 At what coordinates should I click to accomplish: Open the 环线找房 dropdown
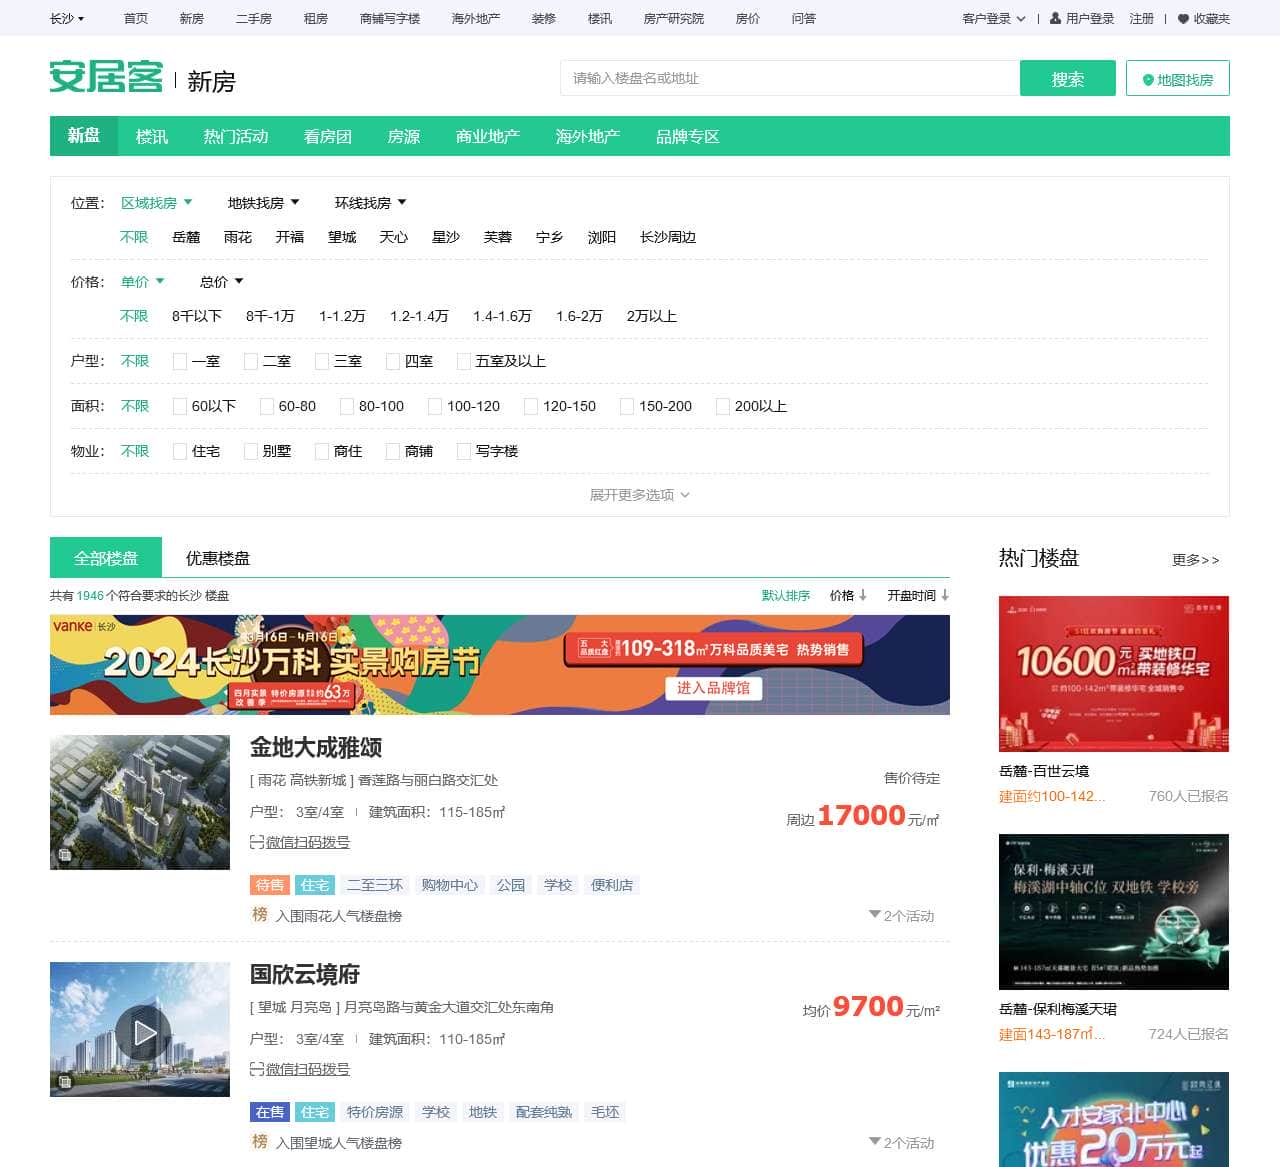[x=370, y=203]
